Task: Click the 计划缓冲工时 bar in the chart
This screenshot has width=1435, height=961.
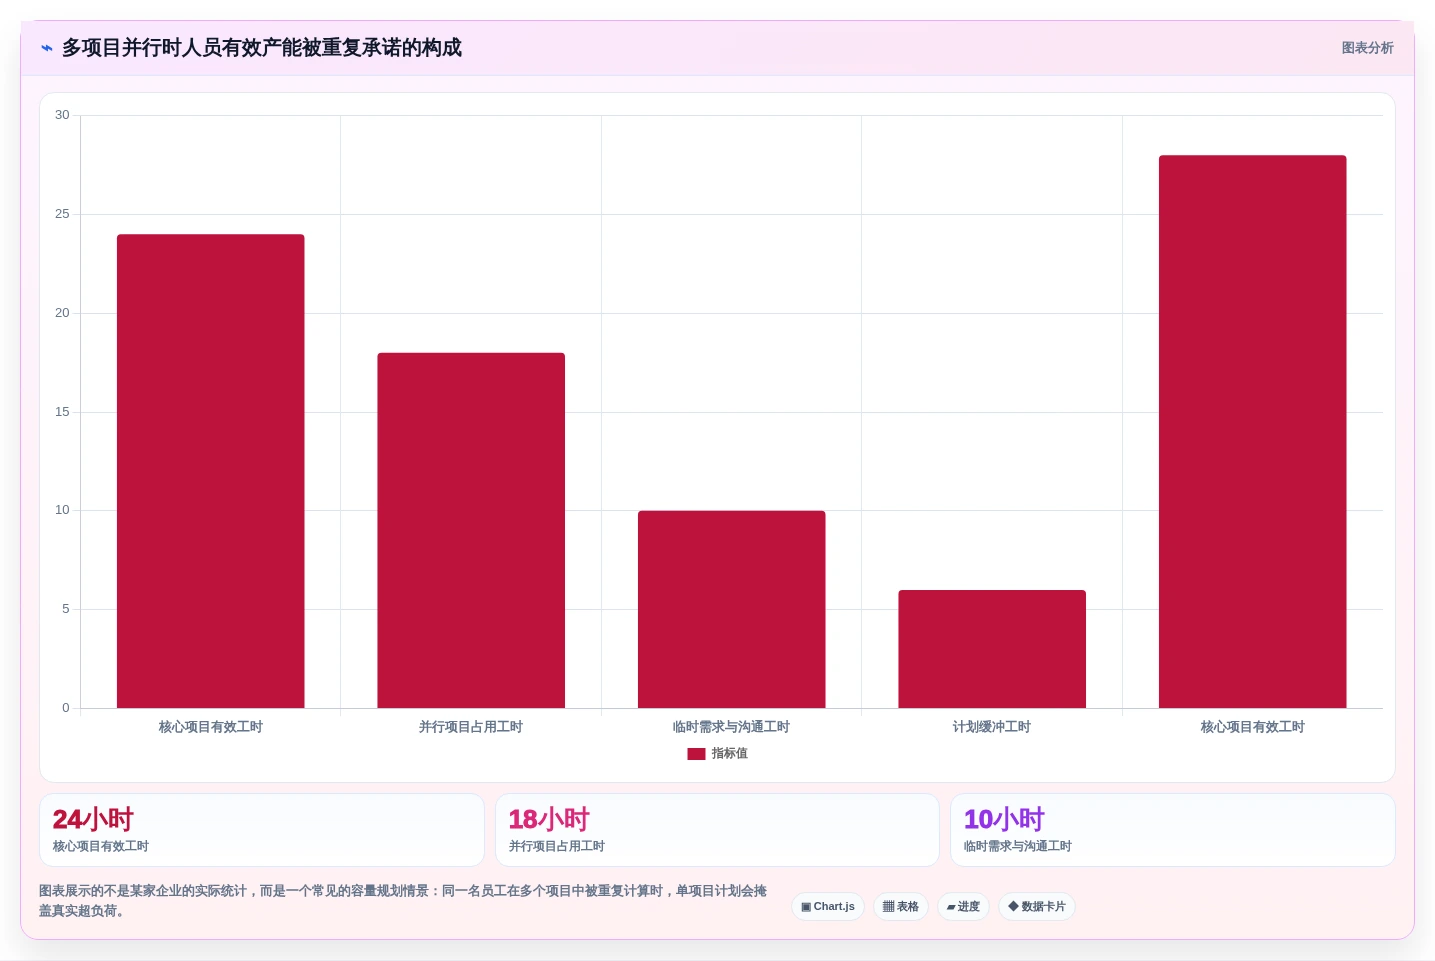Action: [x=992, y=649]
